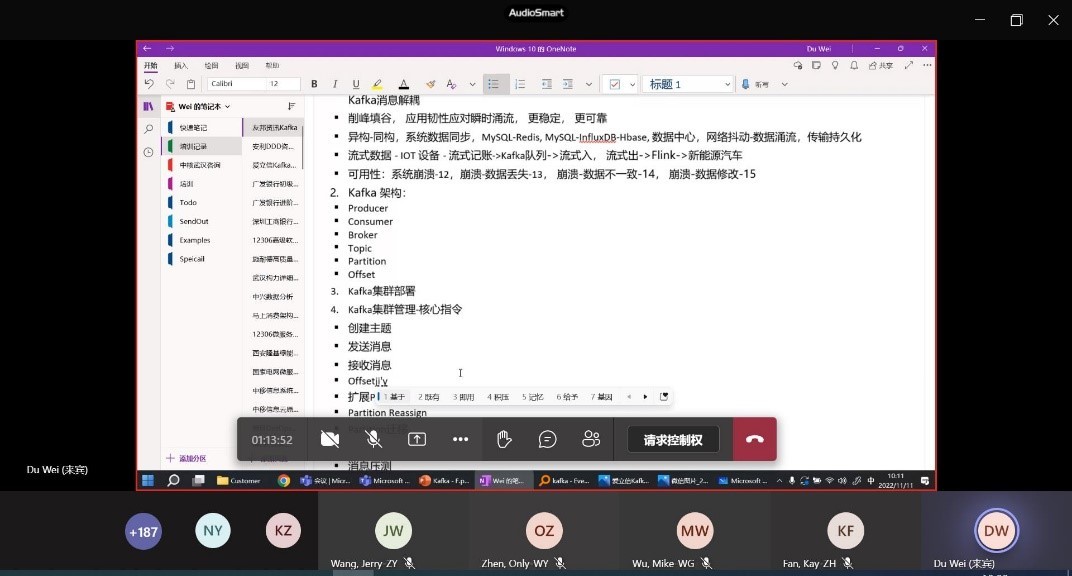This screenshot has width=1072, height=576.
Task: Select Du Wei presenter tile
Action: [996, 533]
